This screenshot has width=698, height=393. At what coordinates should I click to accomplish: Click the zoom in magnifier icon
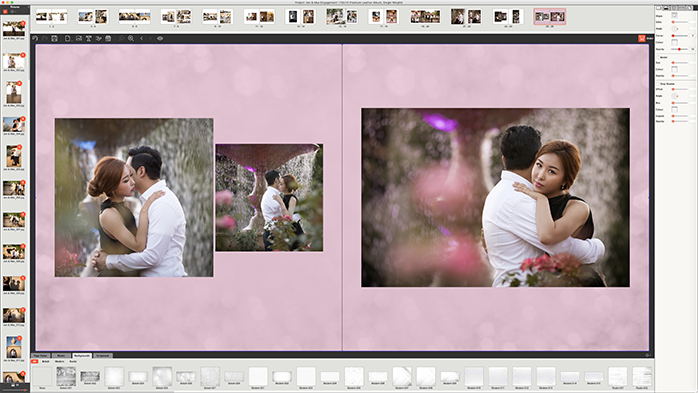(131, 39)
